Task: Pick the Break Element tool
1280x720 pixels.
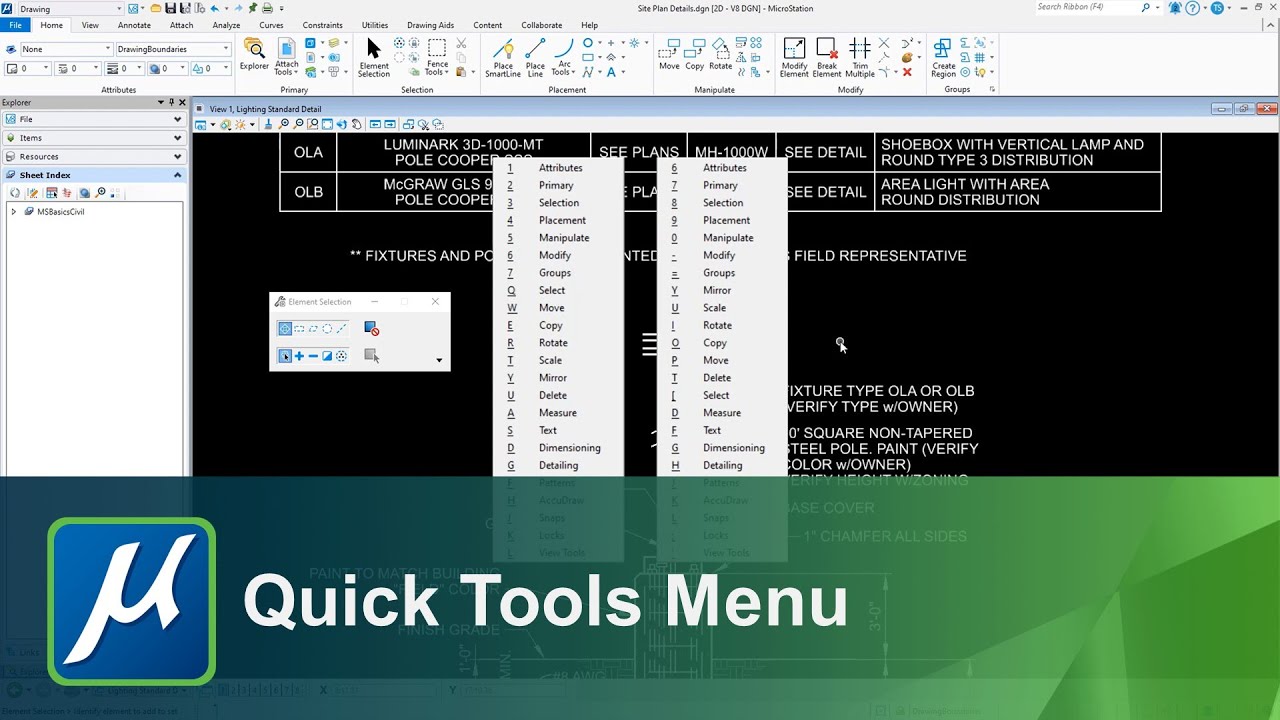Action: point(827,58)
